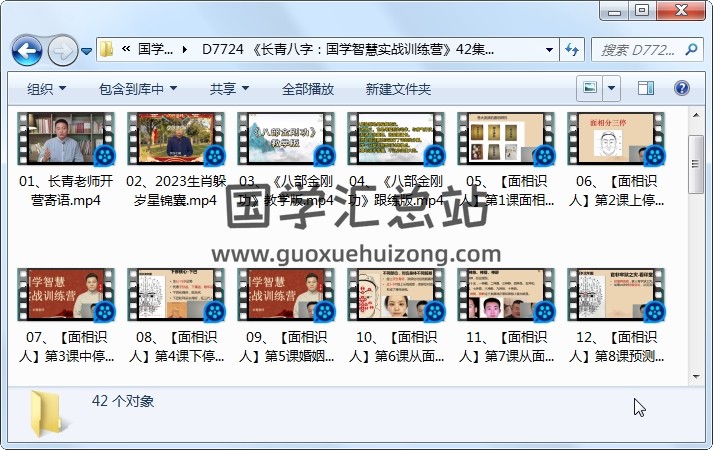The image size is (713, 450).
Task: Click the search magnifier icon
Action: (x=692, y=49)
